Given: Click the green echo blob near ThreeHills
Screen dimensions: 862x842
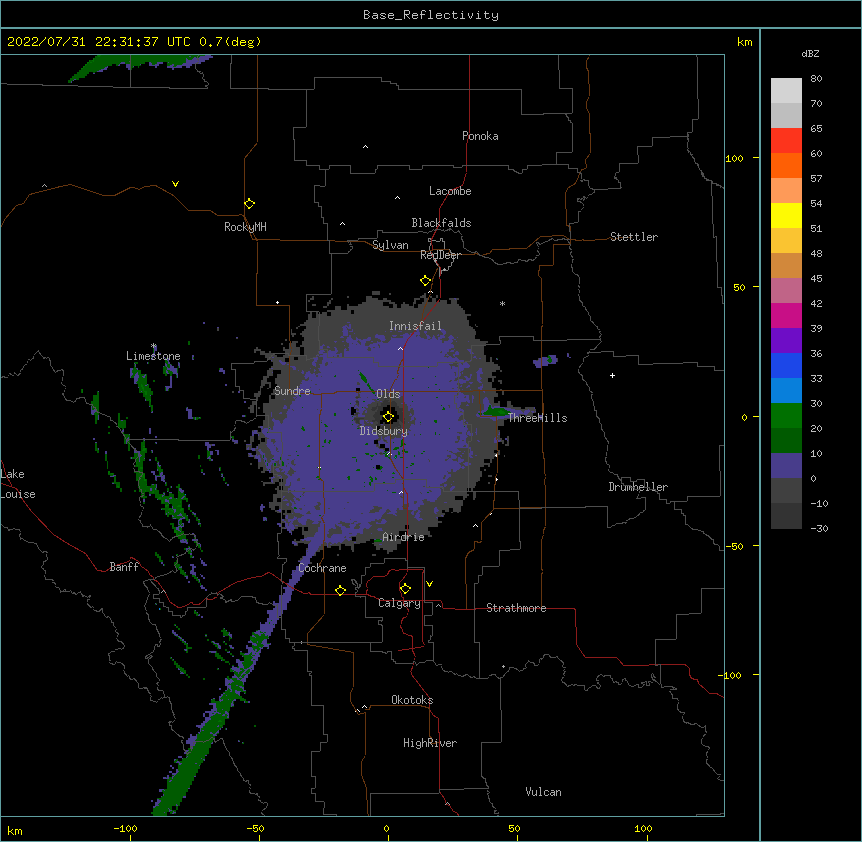Looking at the screenshot, I should pos(496,412).
